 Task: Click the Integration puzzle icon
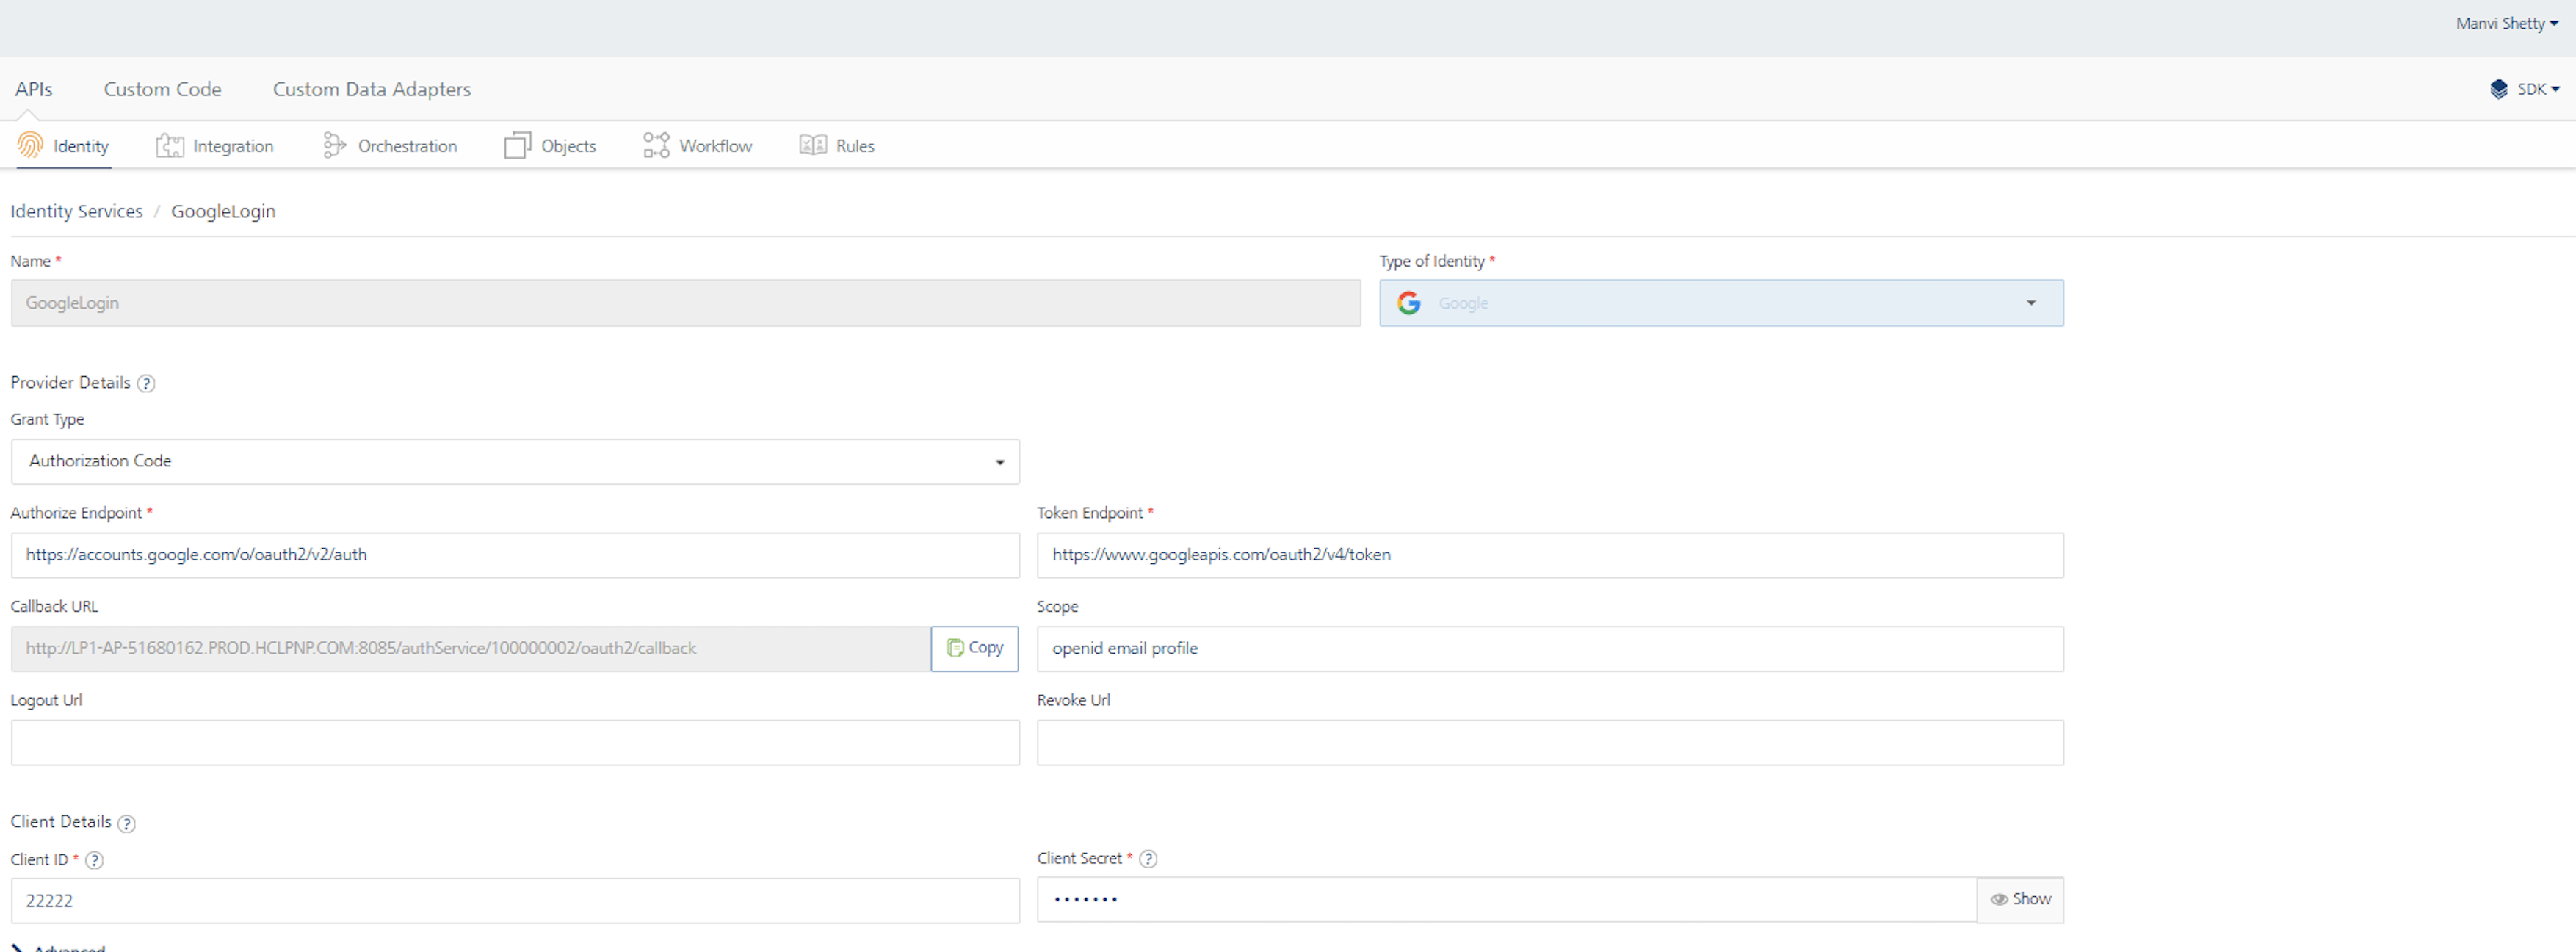[x=170, y=146]
